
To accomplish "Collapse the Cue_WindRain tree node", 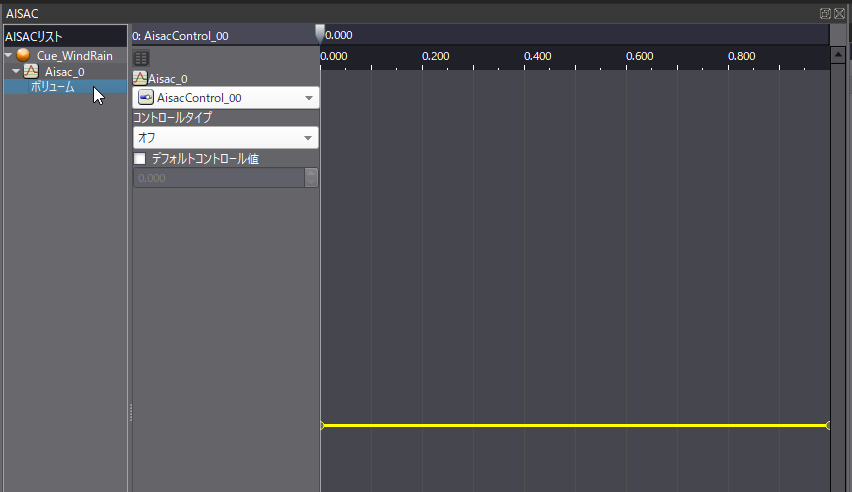I will 8,55.
